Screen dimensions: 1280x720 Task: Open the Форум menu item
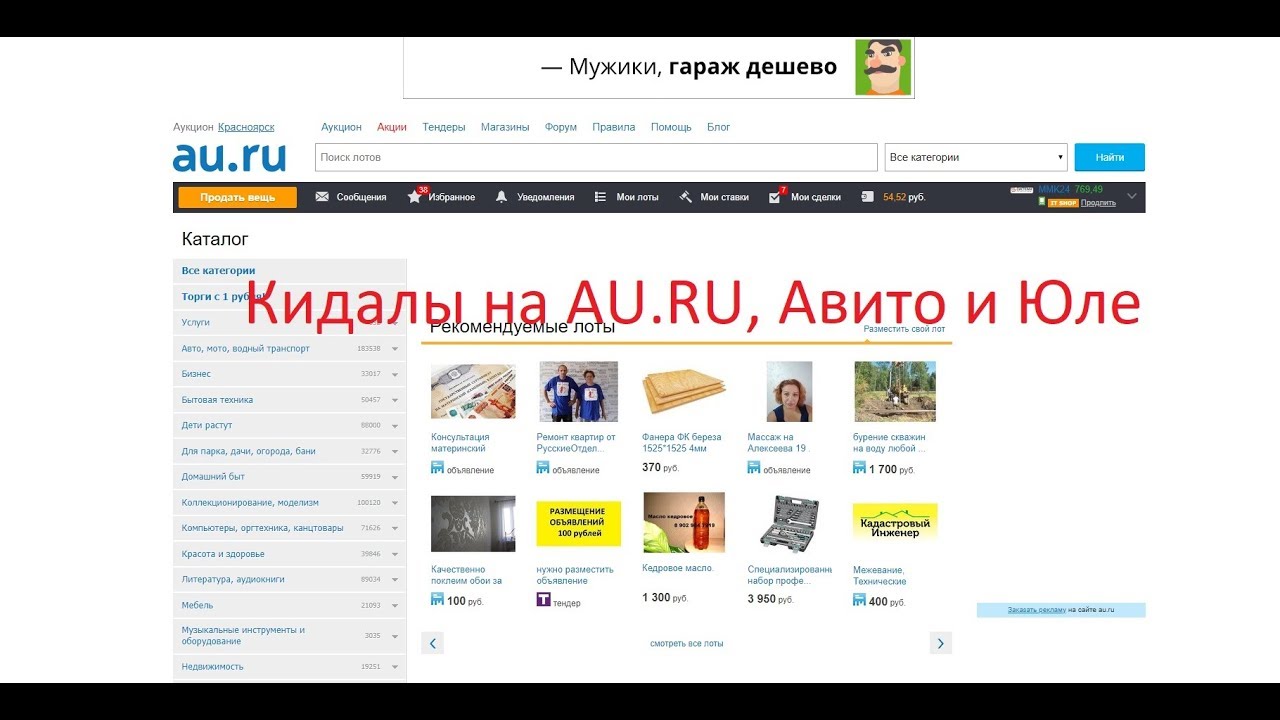click(561, 127)
